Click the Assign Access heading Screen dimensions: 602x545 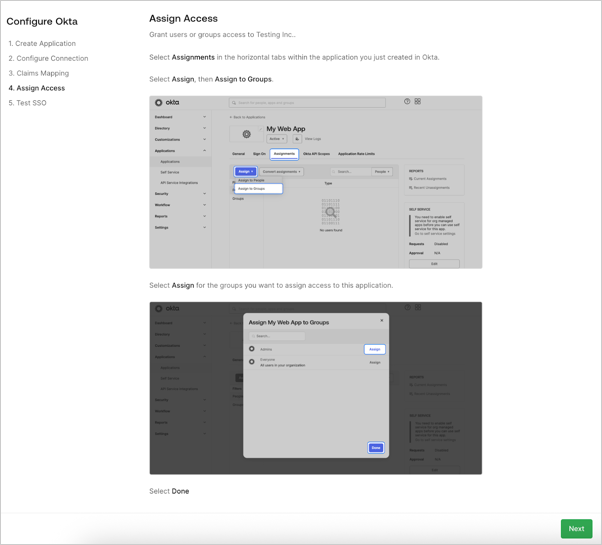point(183,18)
